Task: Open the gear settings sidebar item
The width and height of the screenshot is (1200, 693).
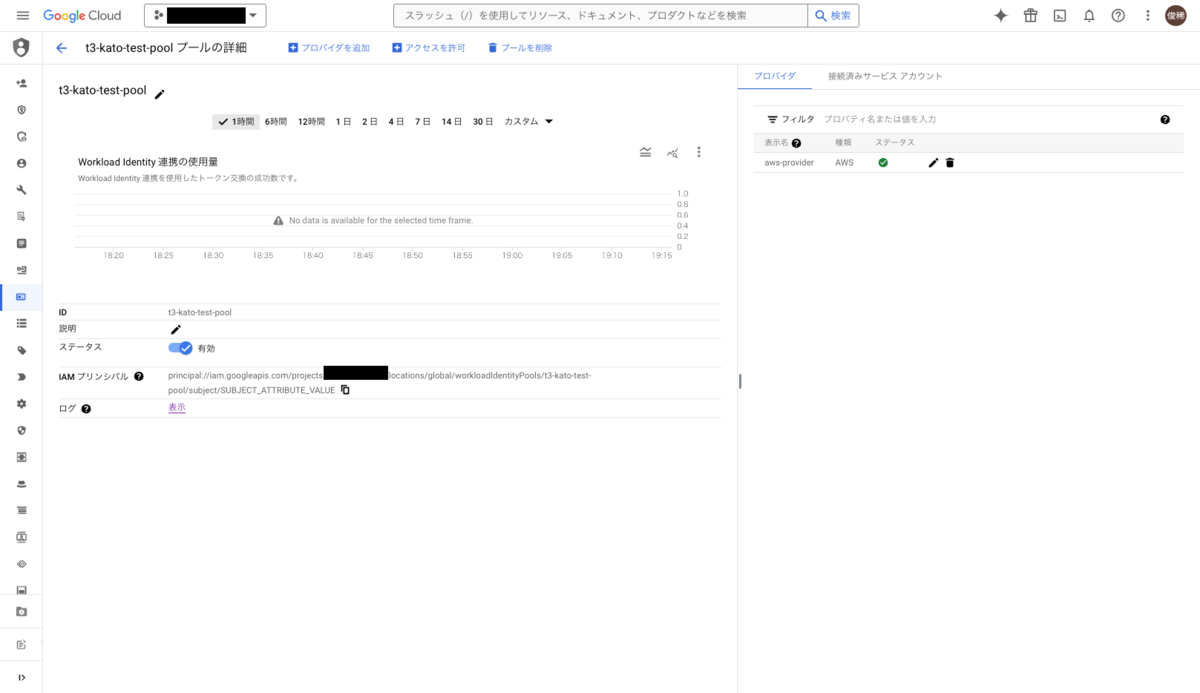Action: pos(21,404)
